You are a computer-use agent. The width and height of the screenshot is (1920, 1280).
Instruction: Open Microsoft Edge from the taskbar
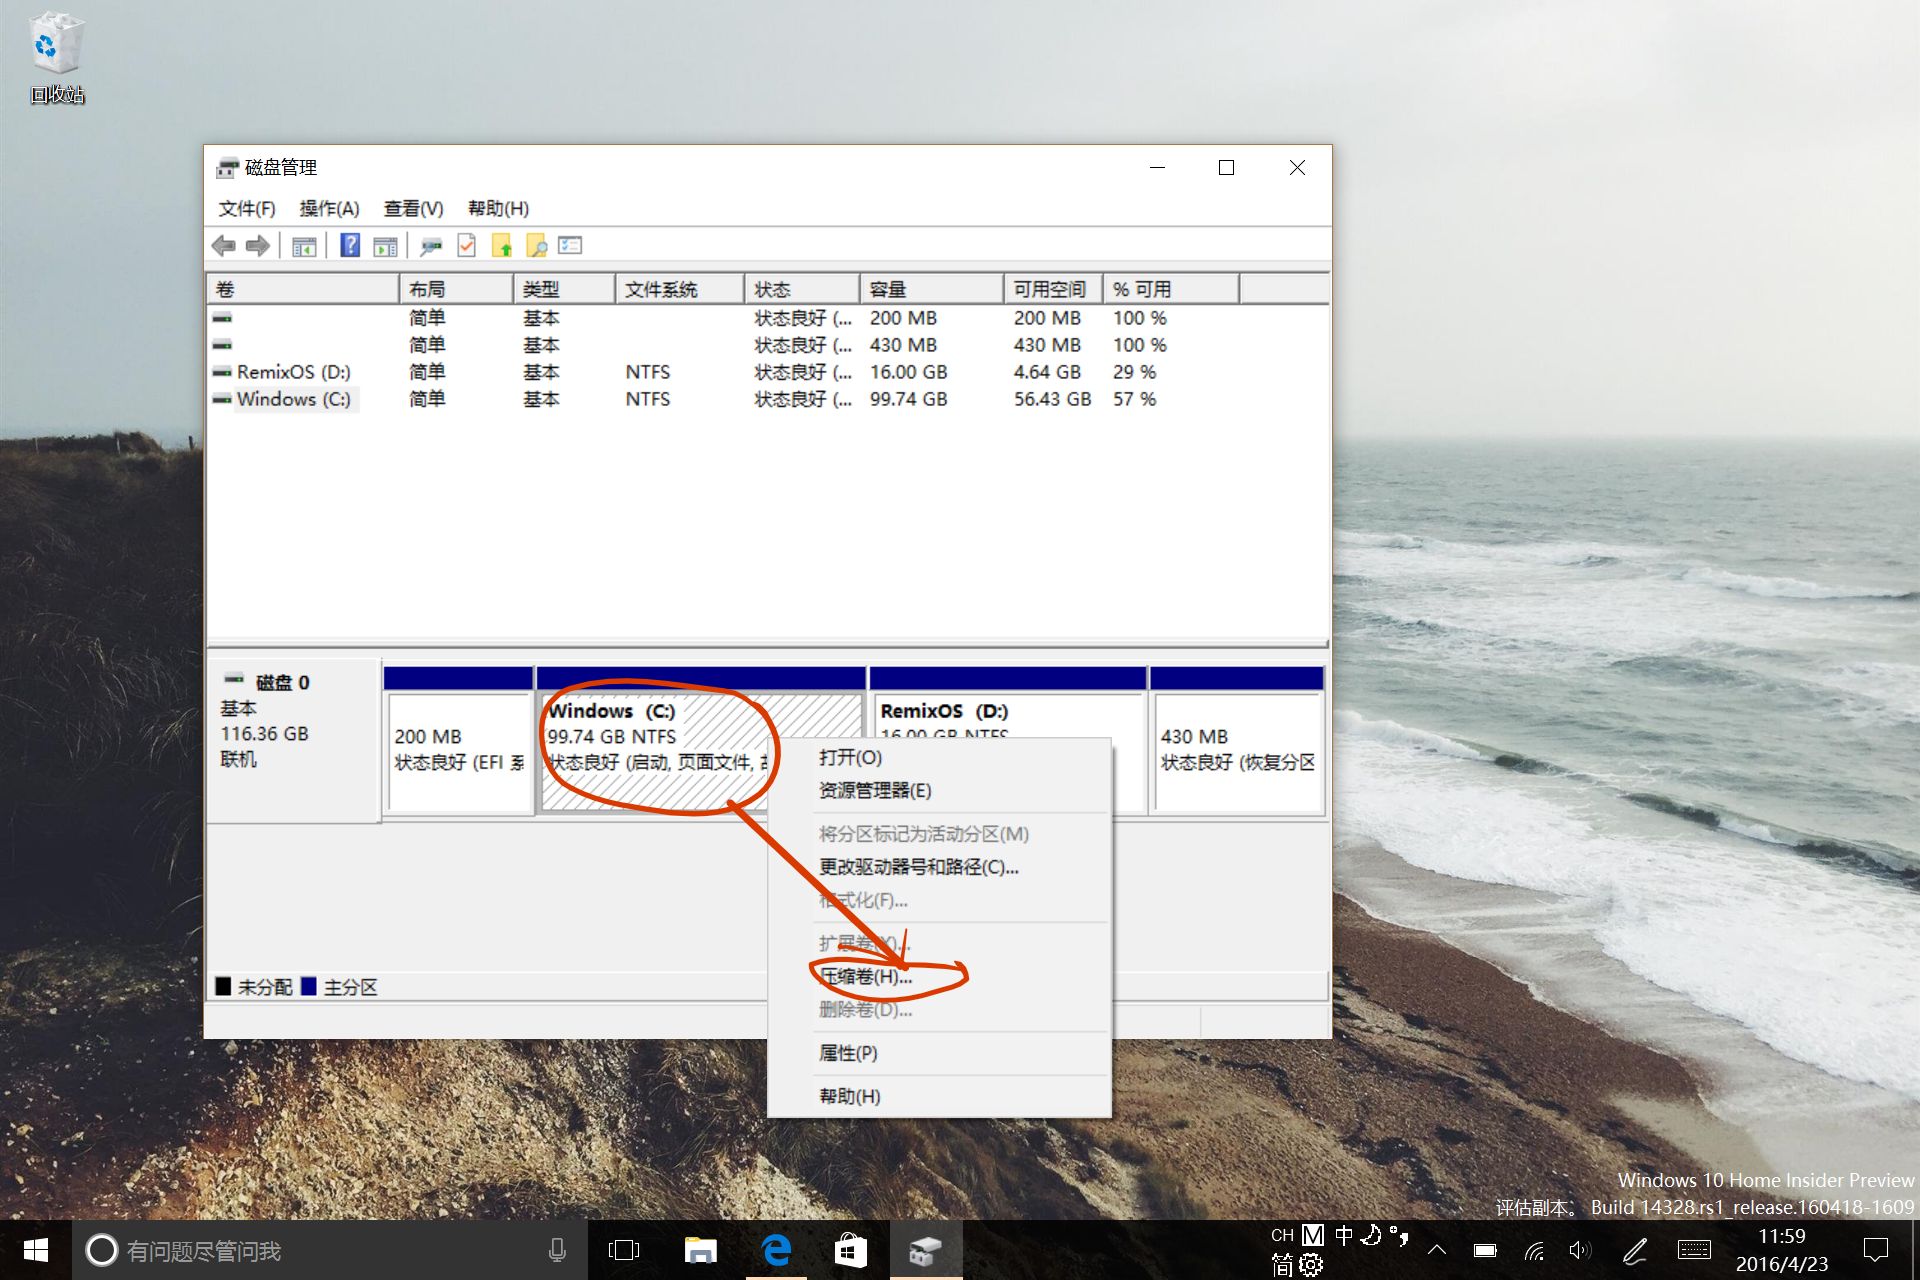point(777,1250)
